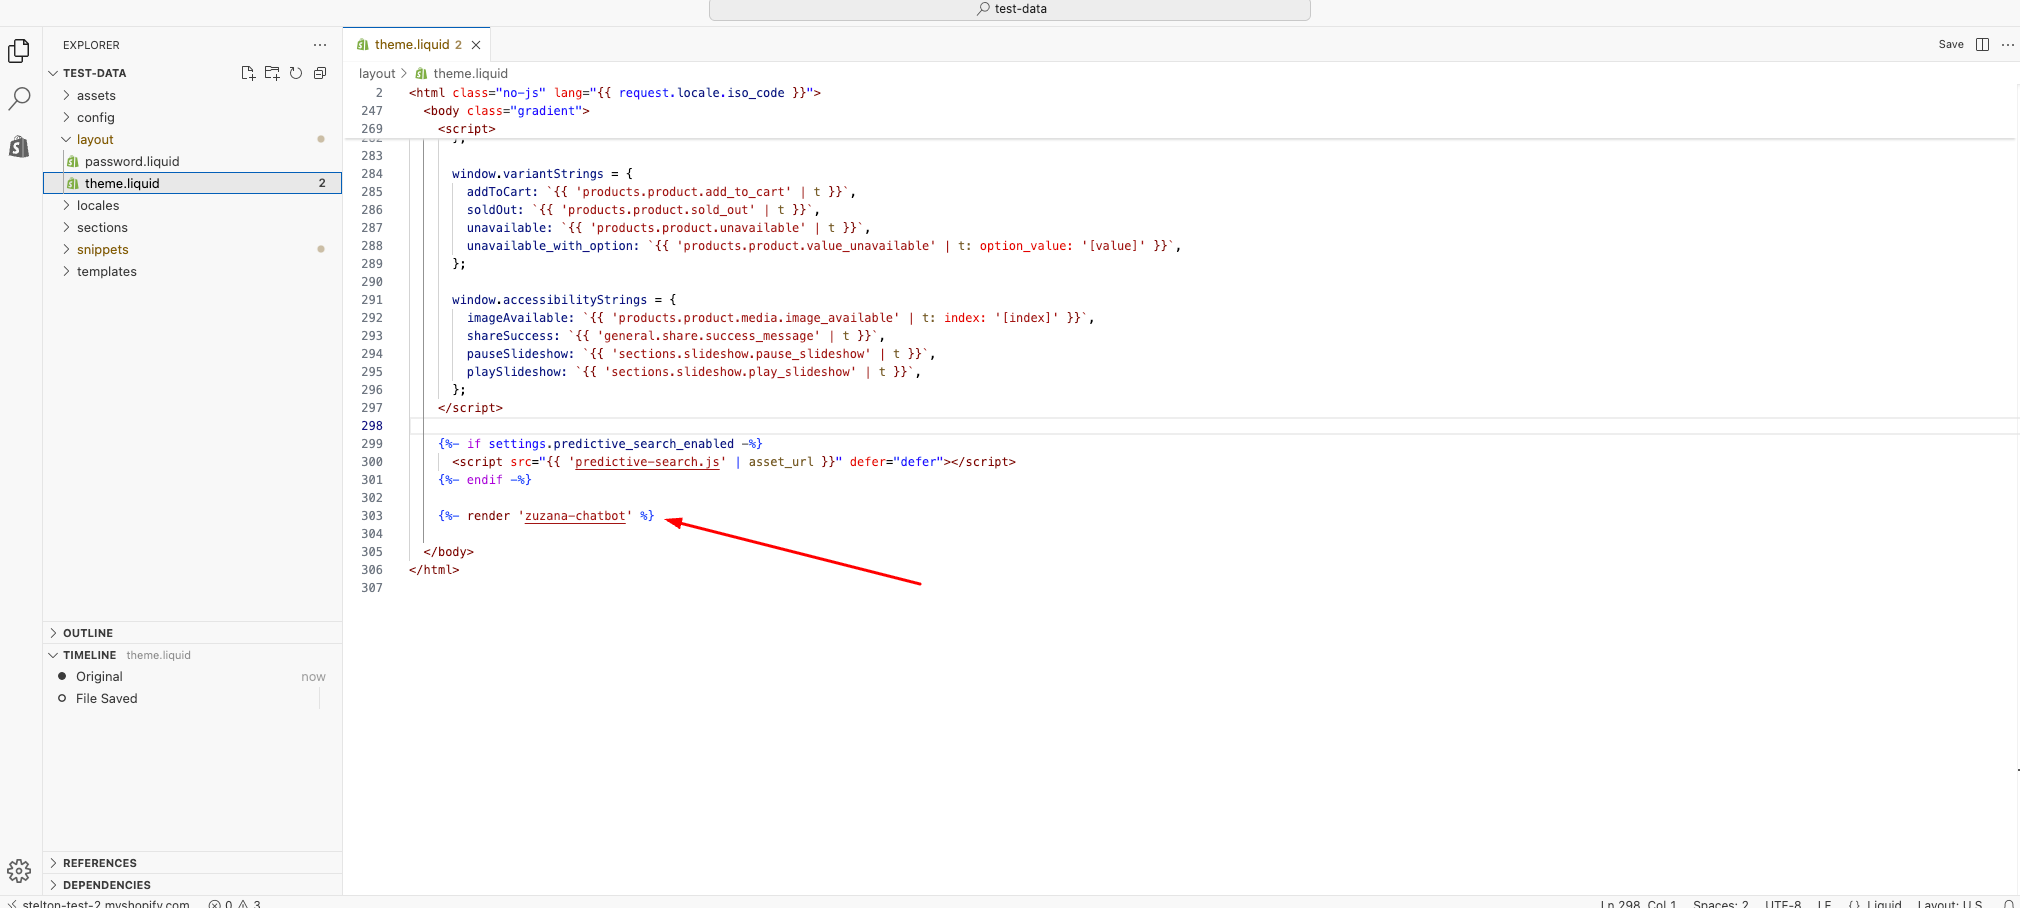This screenshot has width=2020, height=908.
Task: Collapse the layout folder
Action: pos(95,140)
